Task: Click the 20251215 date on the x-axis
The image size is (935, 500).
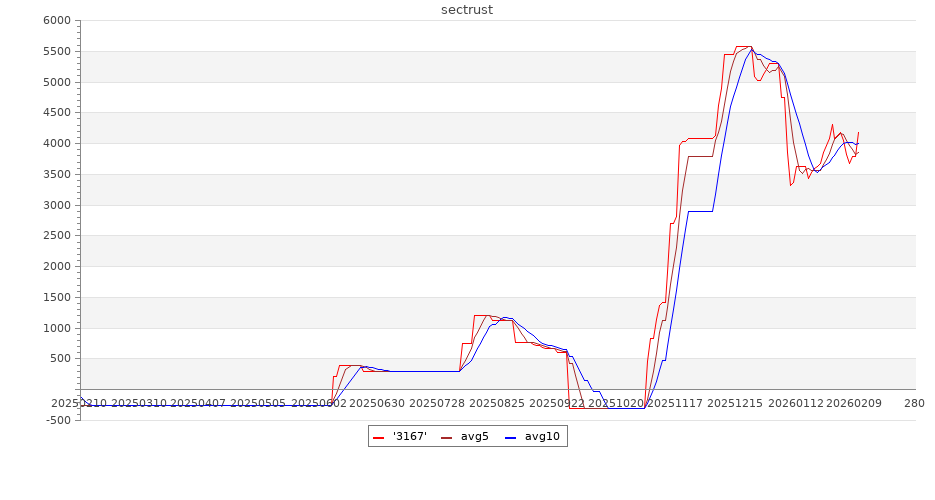Action: (x=734, y=403)
